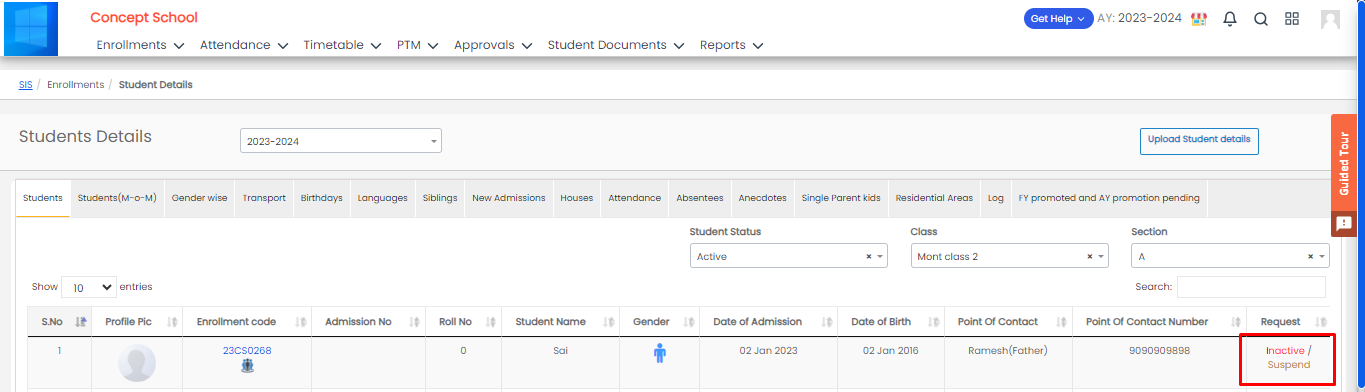Screen dimensions: 1365x392
Task: Sort table by Student Name column
Action: 550,322
